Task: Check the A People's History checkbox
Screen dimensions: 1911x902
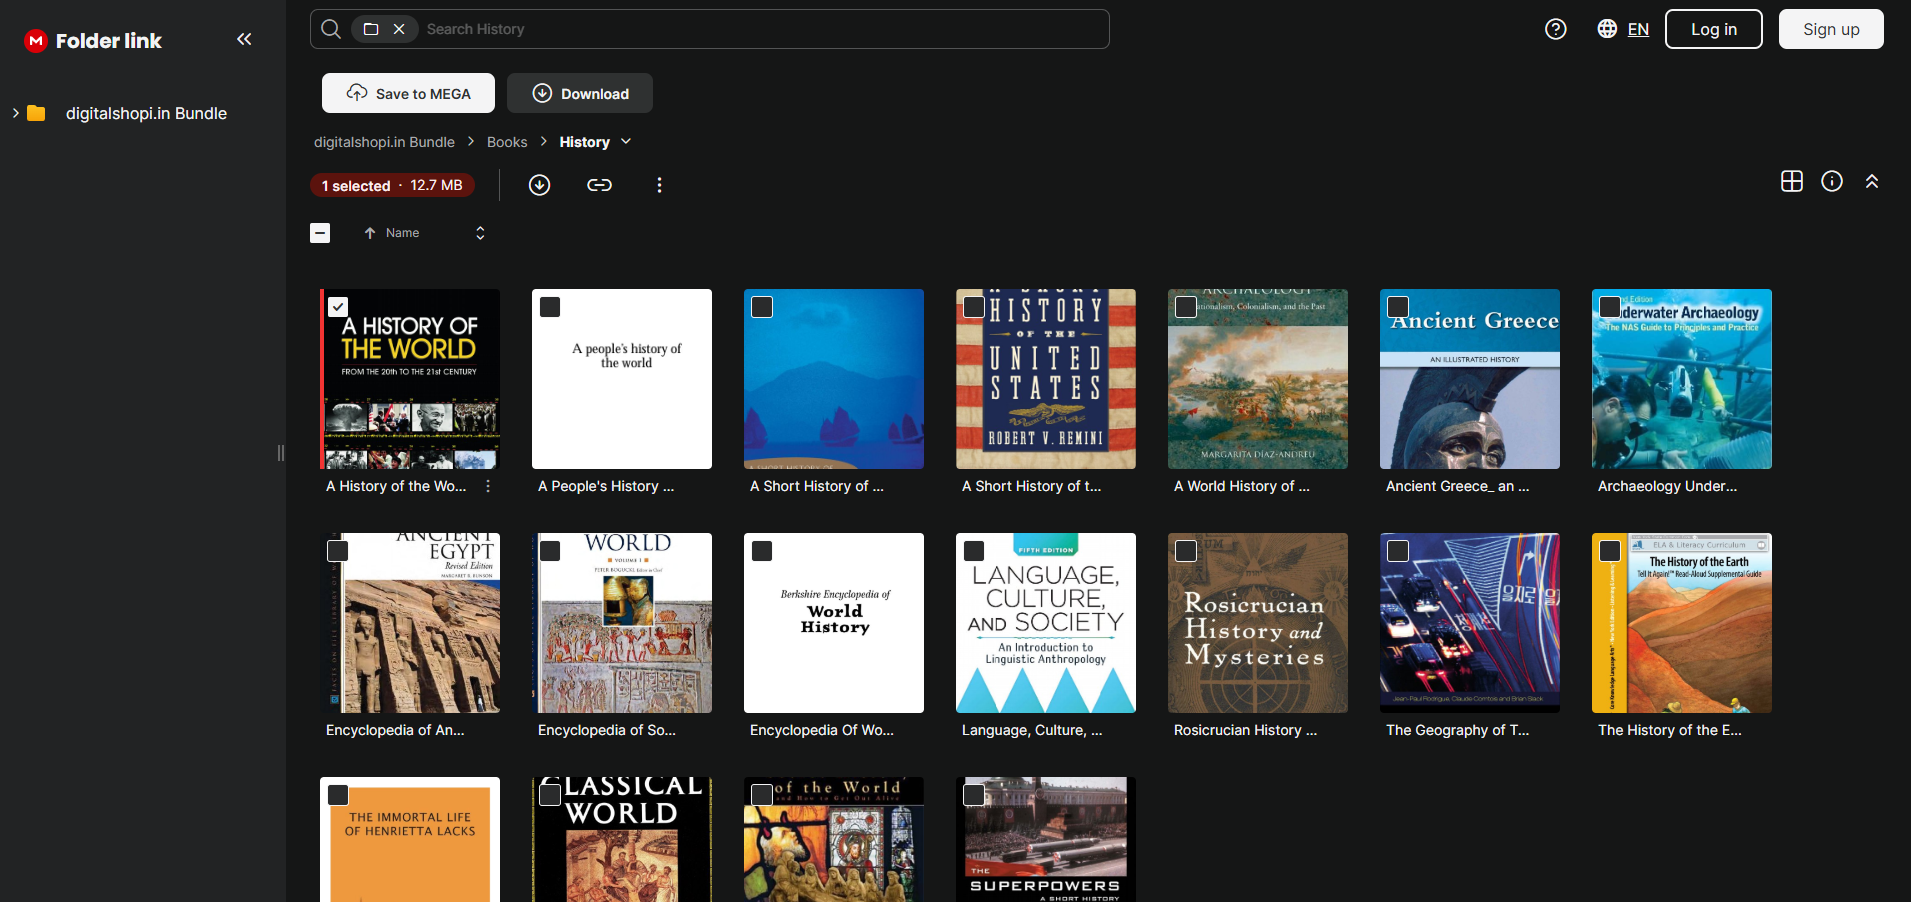Action: 550,307
